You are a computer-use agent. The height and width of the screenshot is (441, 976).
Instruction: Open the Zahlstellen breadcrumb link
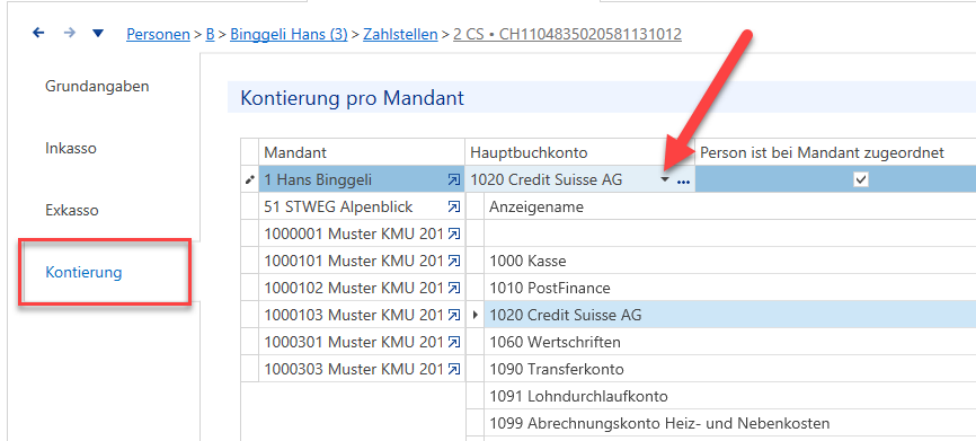(400, 34)
